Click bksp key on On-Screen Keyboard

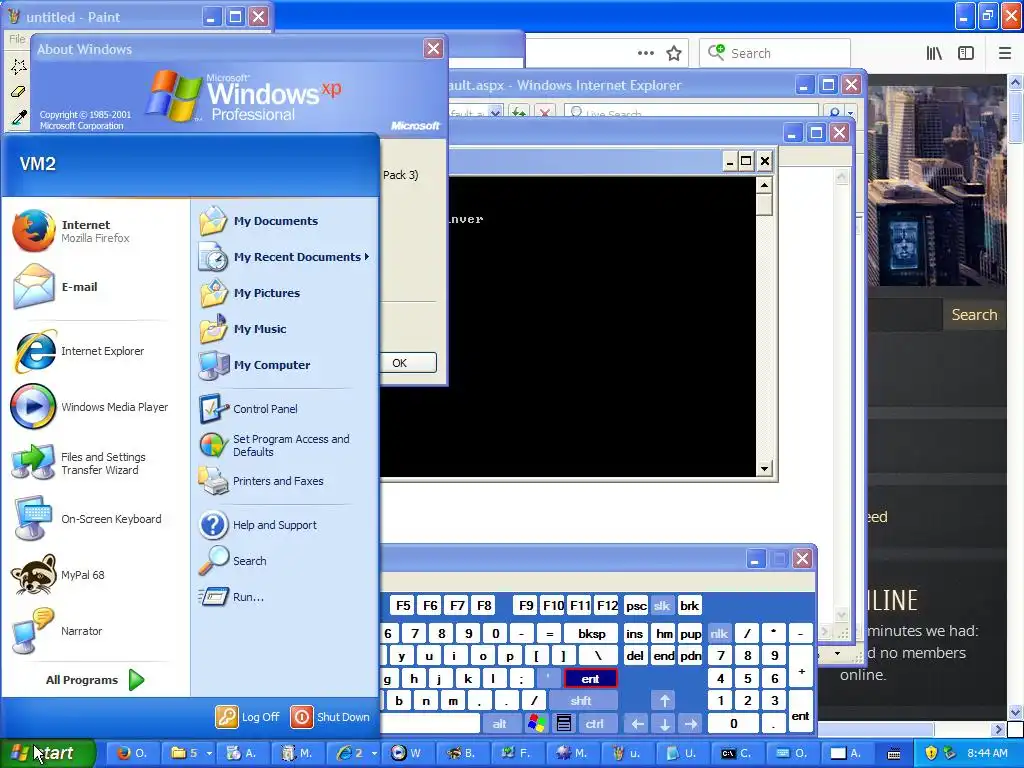point(592,633)
